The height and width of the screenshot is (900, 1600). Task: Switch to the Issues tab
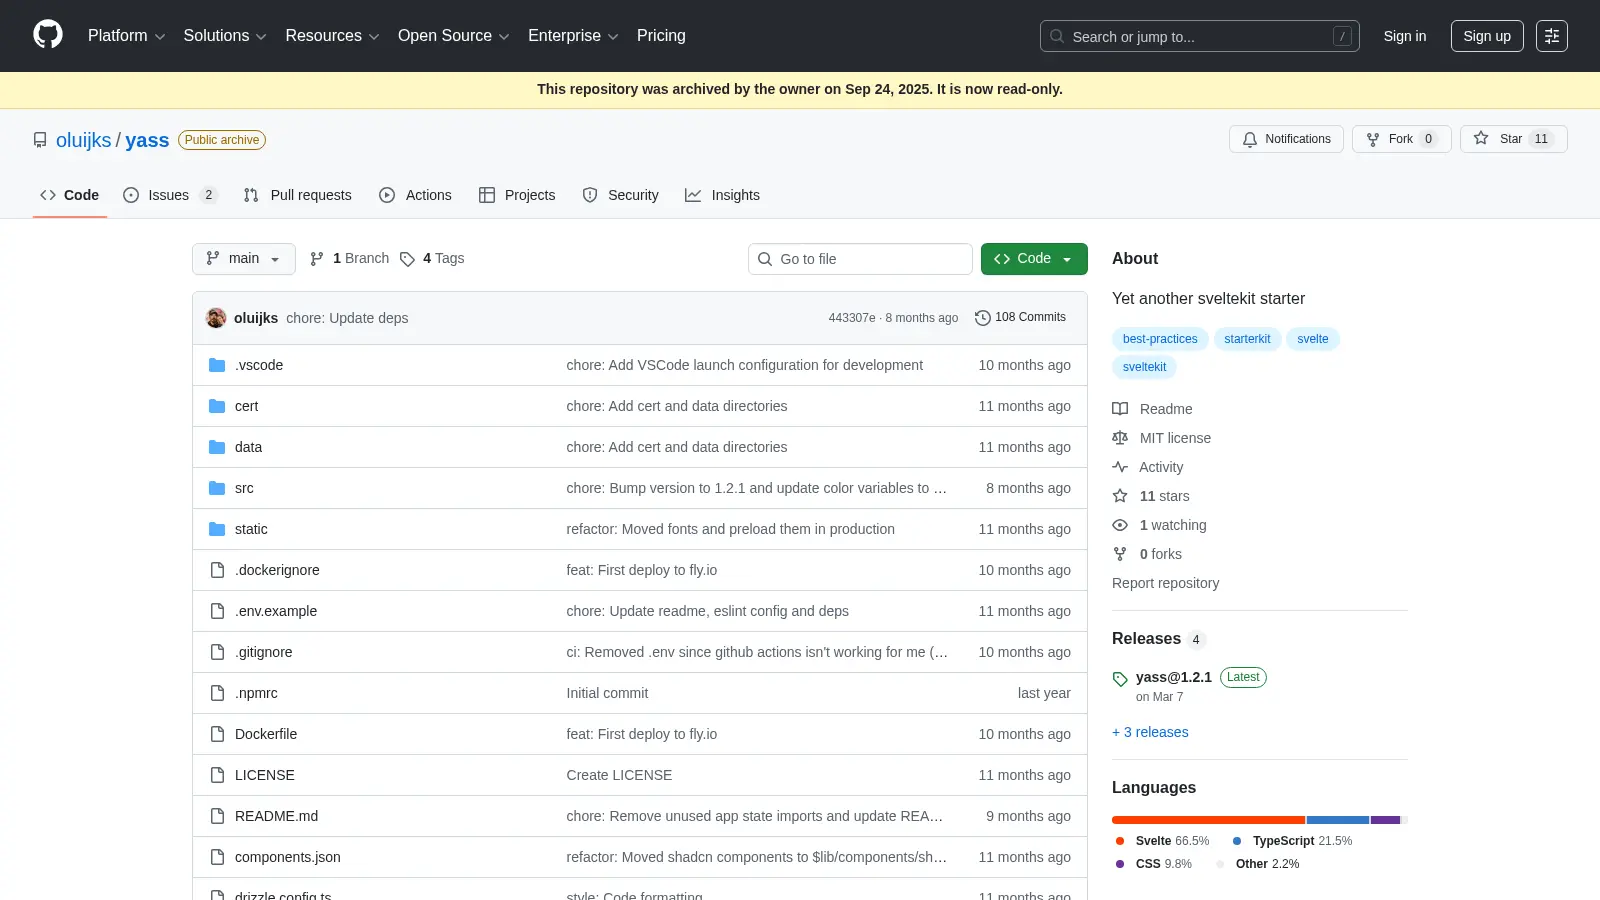pyautogui.click(x=169, y=195)
